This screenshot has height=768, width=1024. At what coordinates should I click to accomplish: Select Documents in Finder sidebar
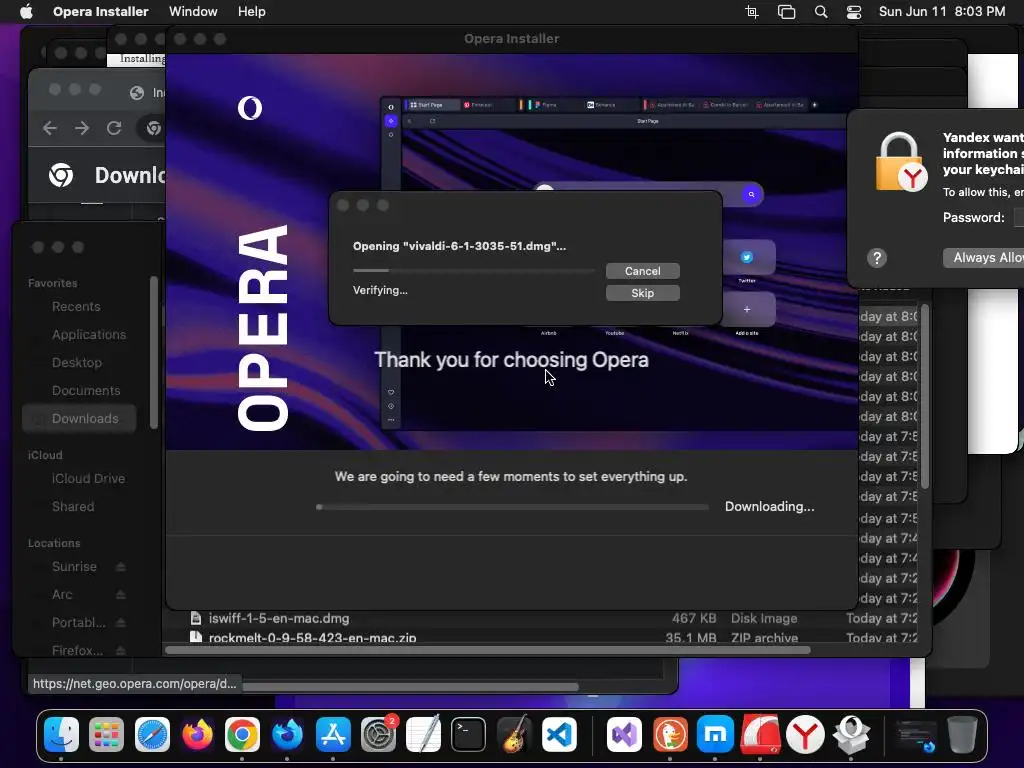point(86,391)
